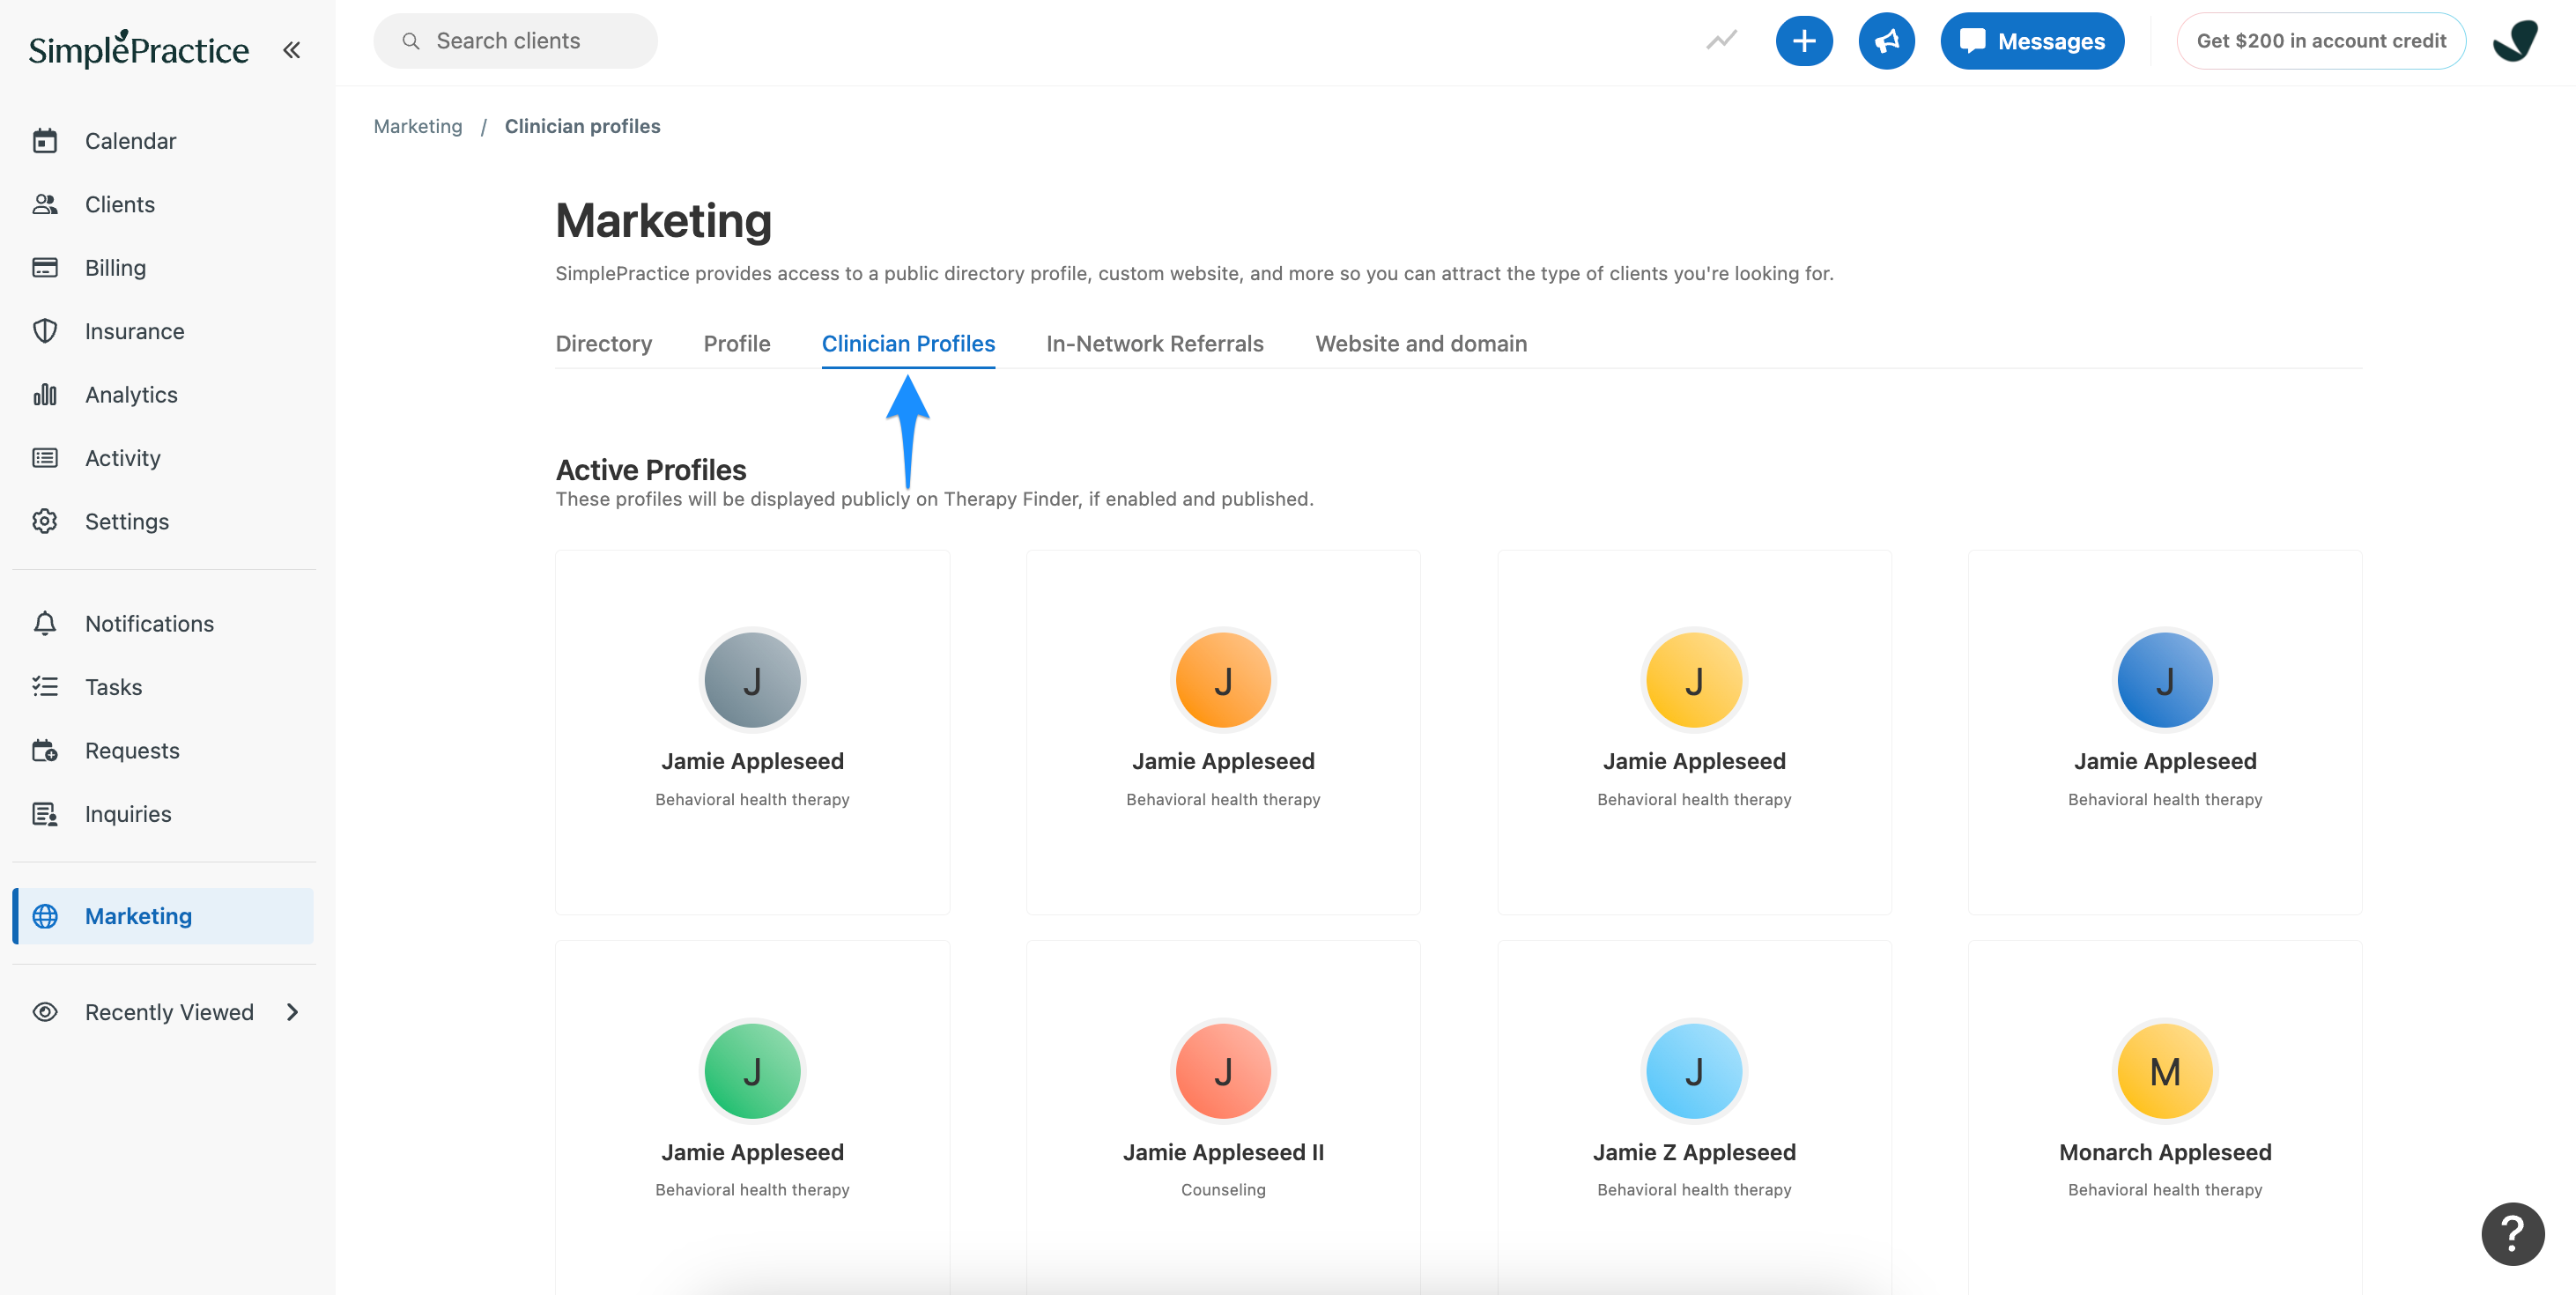Click the Inquiries icon in sidebar
Viewport: 2576px width, 1295px height.
point(45,814)
